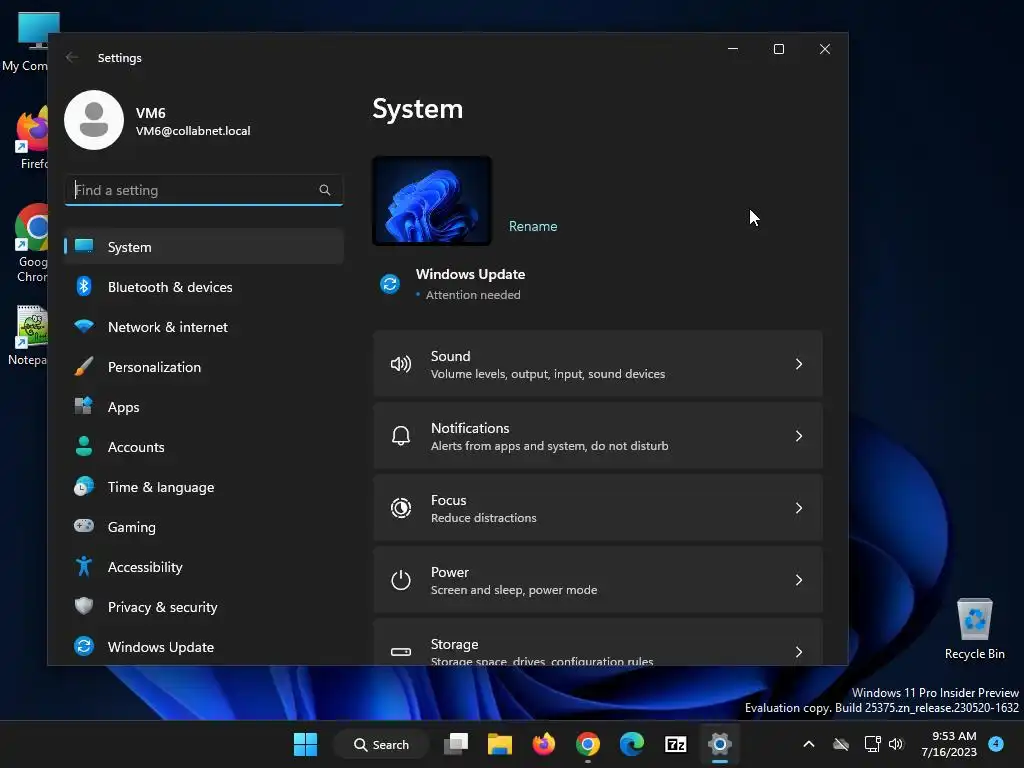Open the Storage settings row

click(598, 643)
